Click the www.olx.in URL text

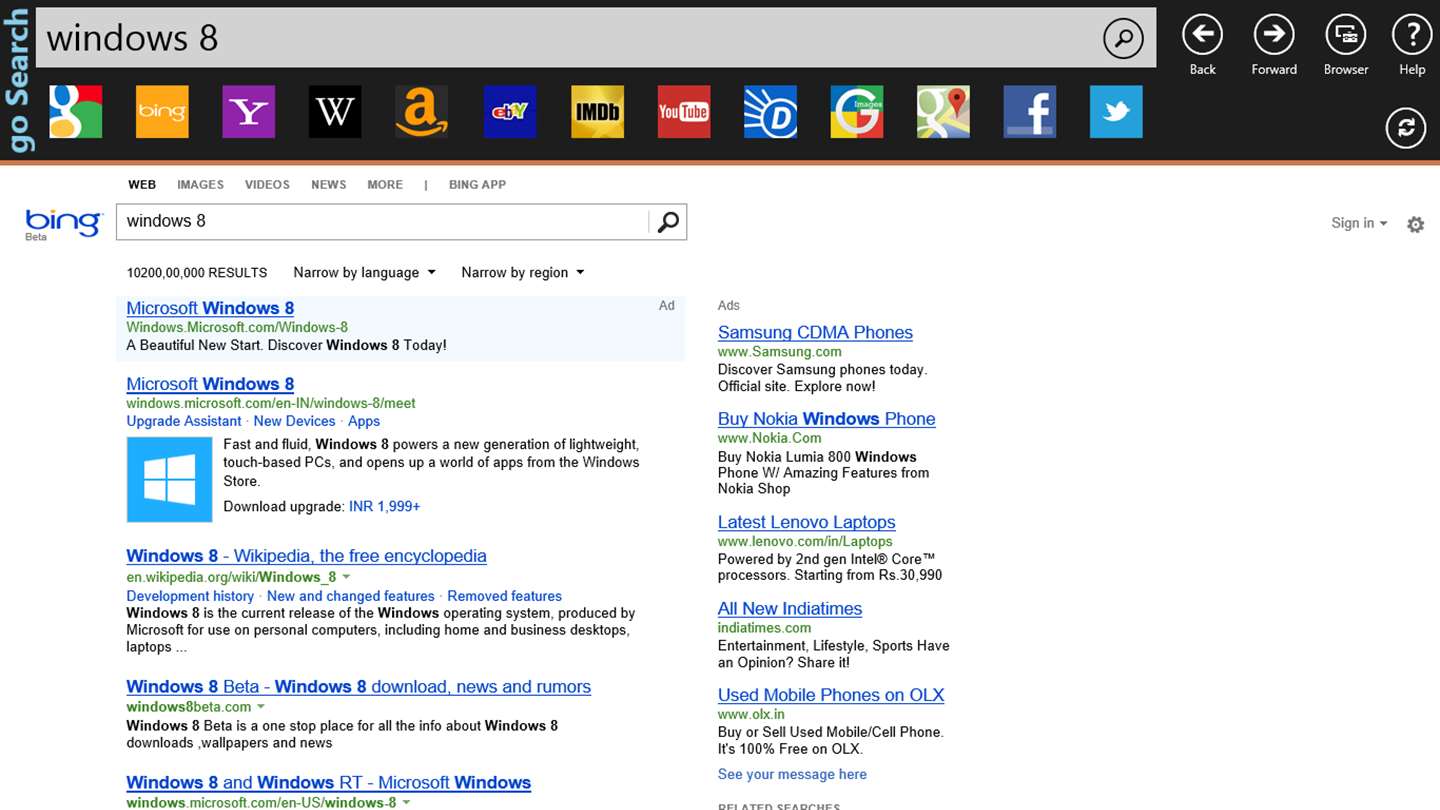coord(751,714)
